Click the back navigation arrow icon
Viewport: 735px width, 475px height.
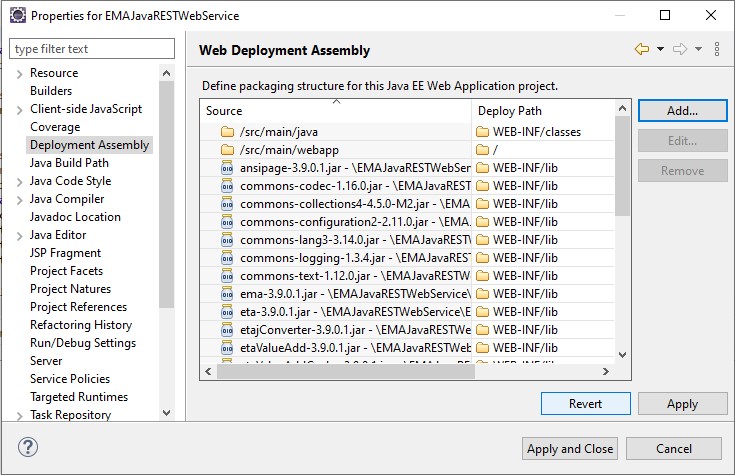tap(642, 49)
